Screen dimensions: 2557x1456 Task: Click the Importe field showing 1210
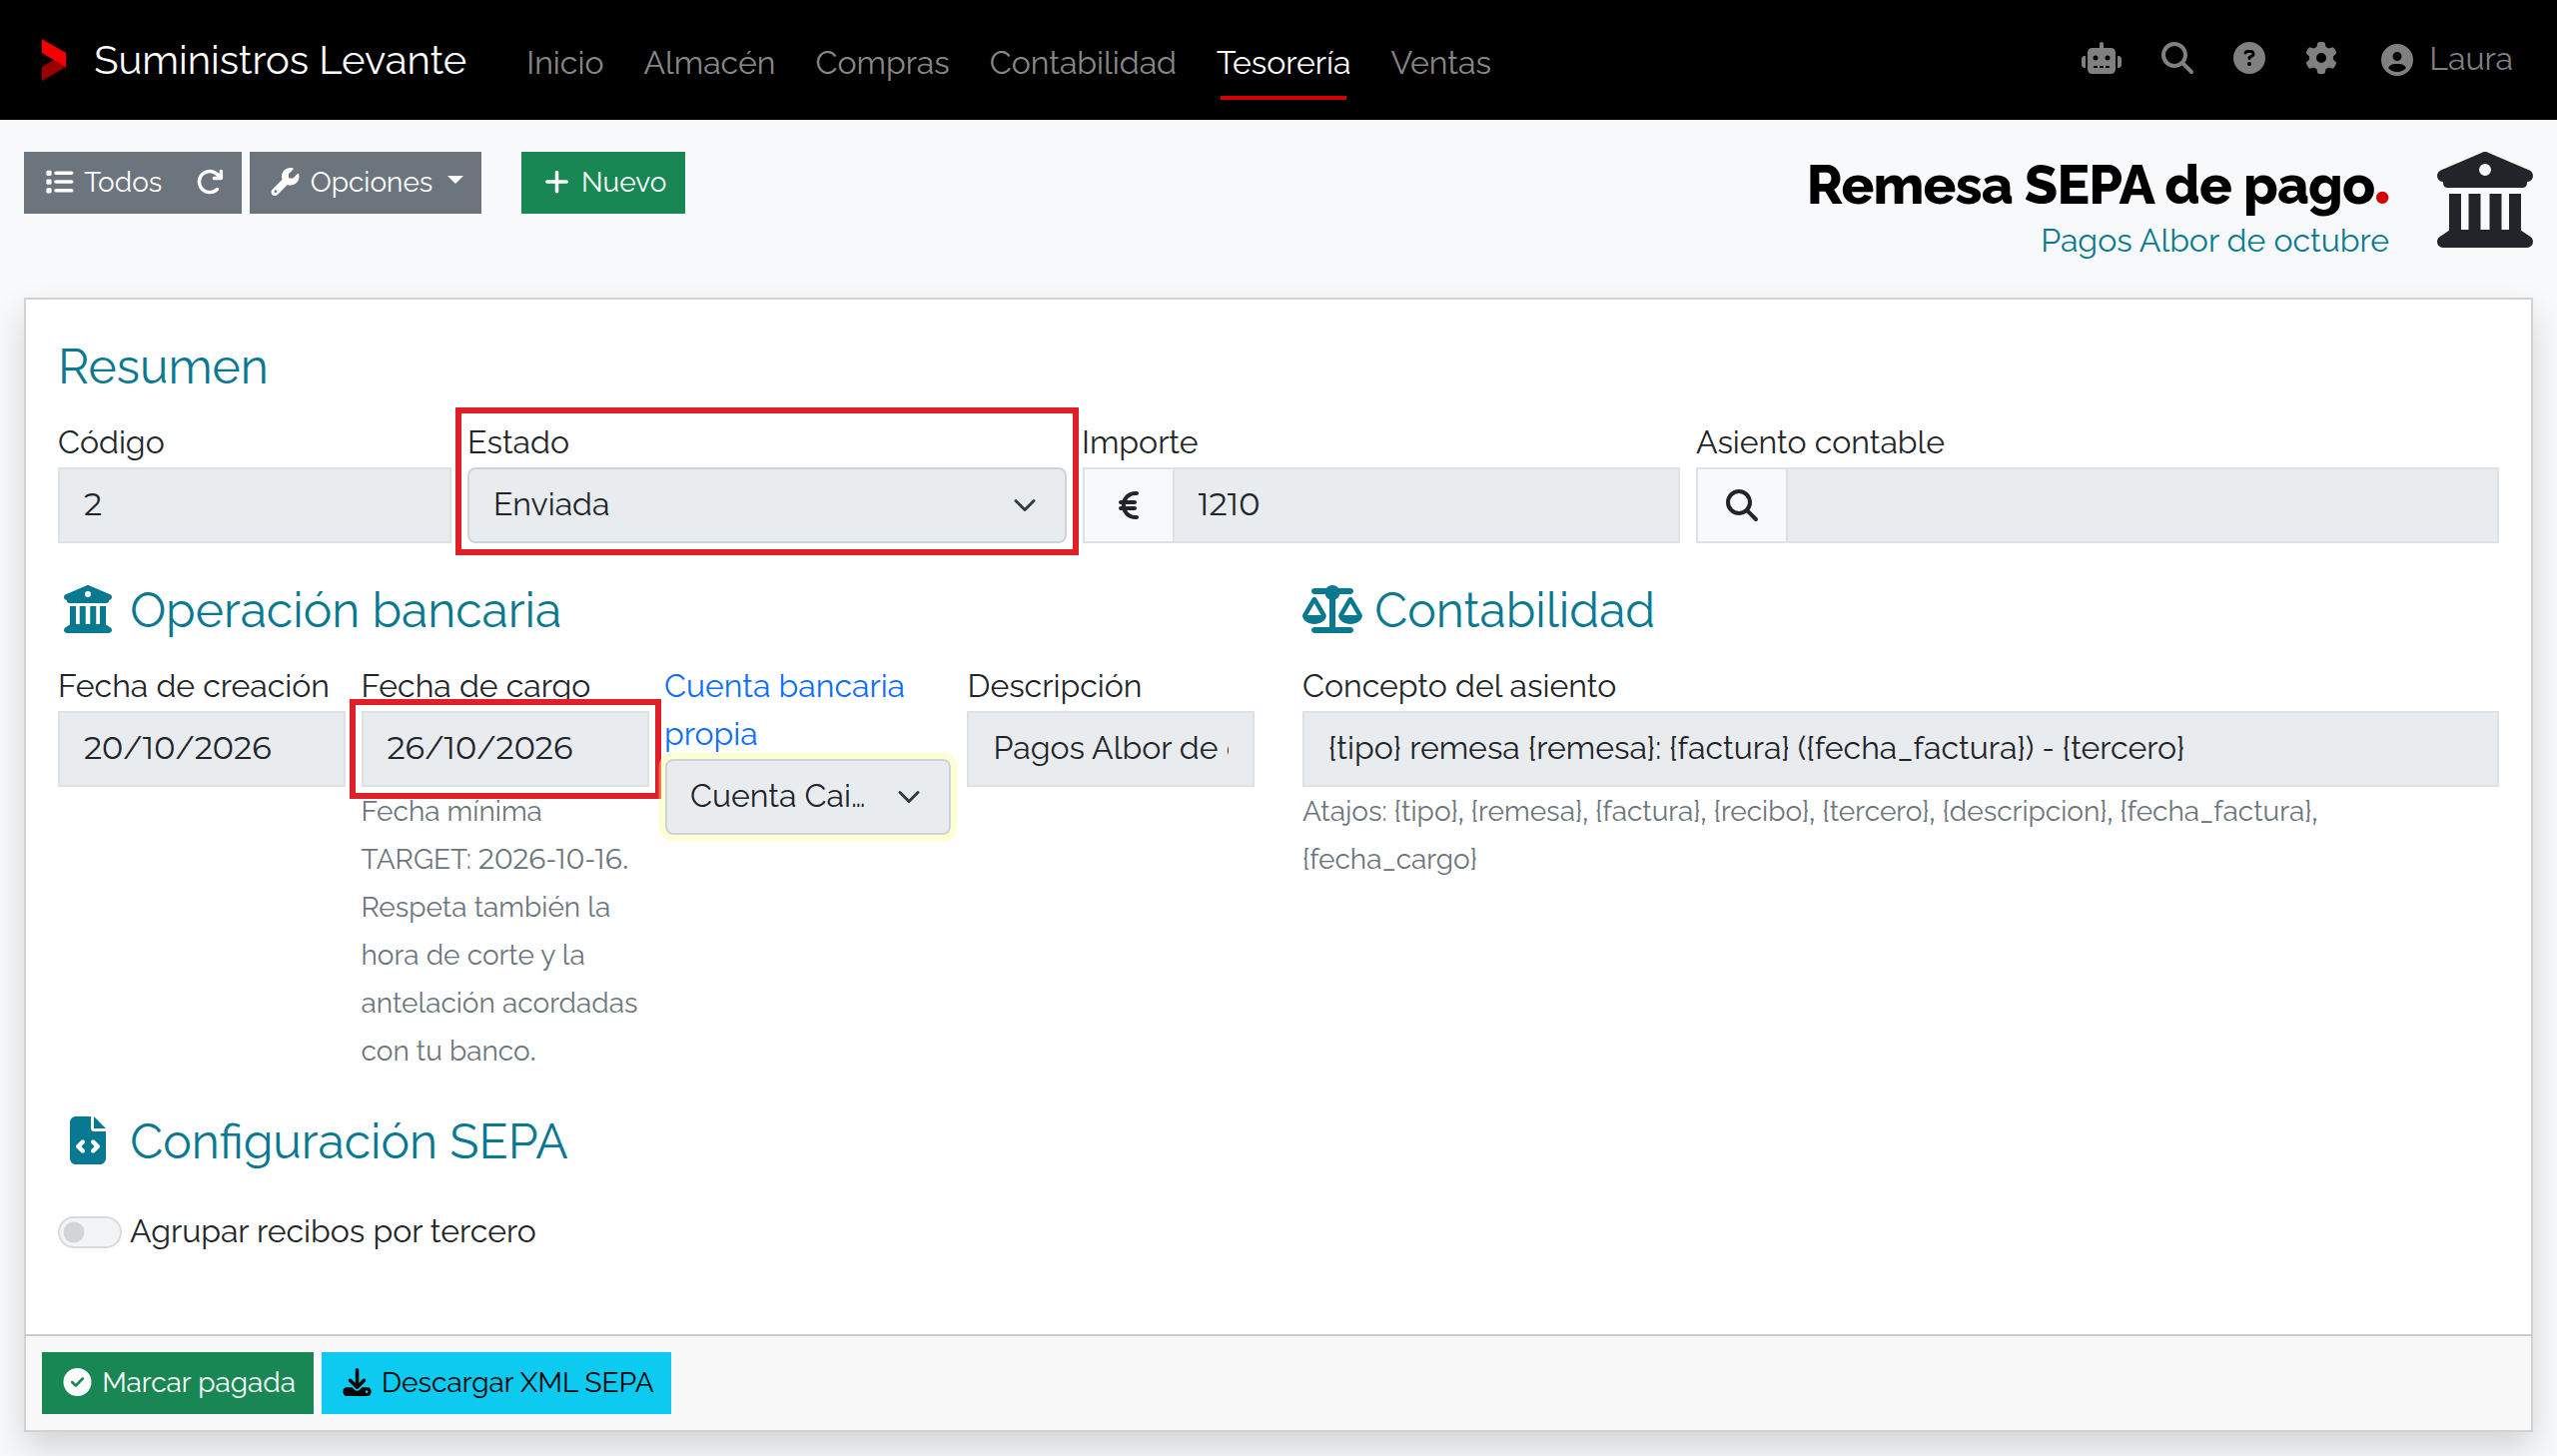(x=1426, y=505)
